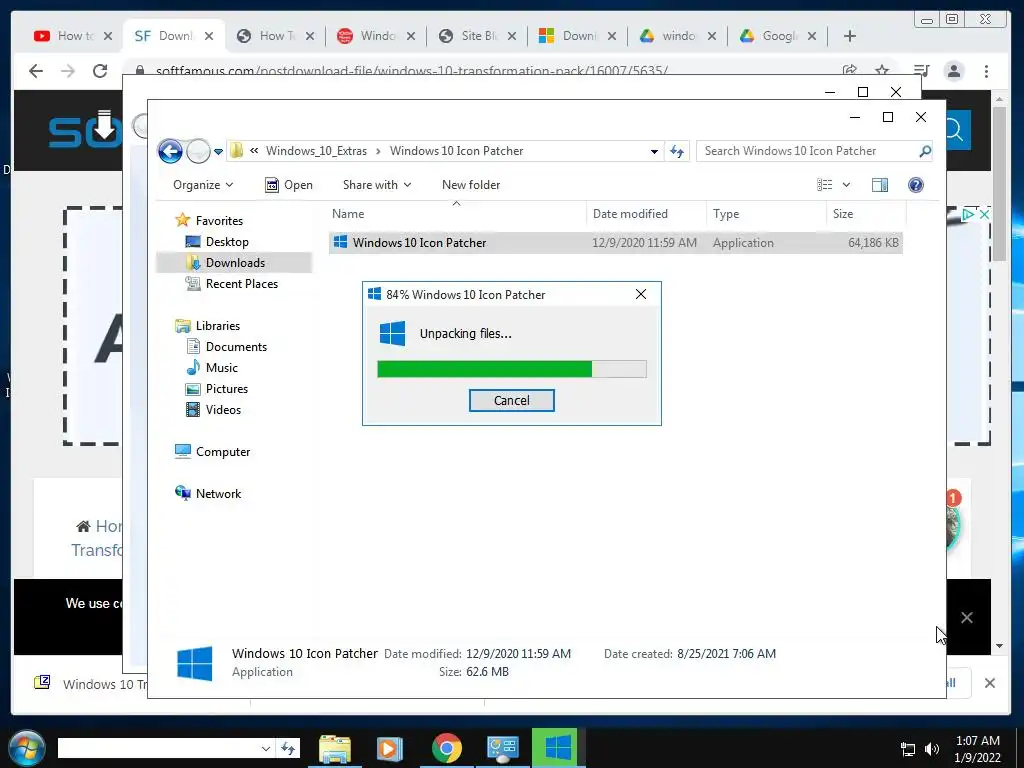1024x768 pixels.
Task: Open the Windows Start orb
Action: tap(27, 748)
